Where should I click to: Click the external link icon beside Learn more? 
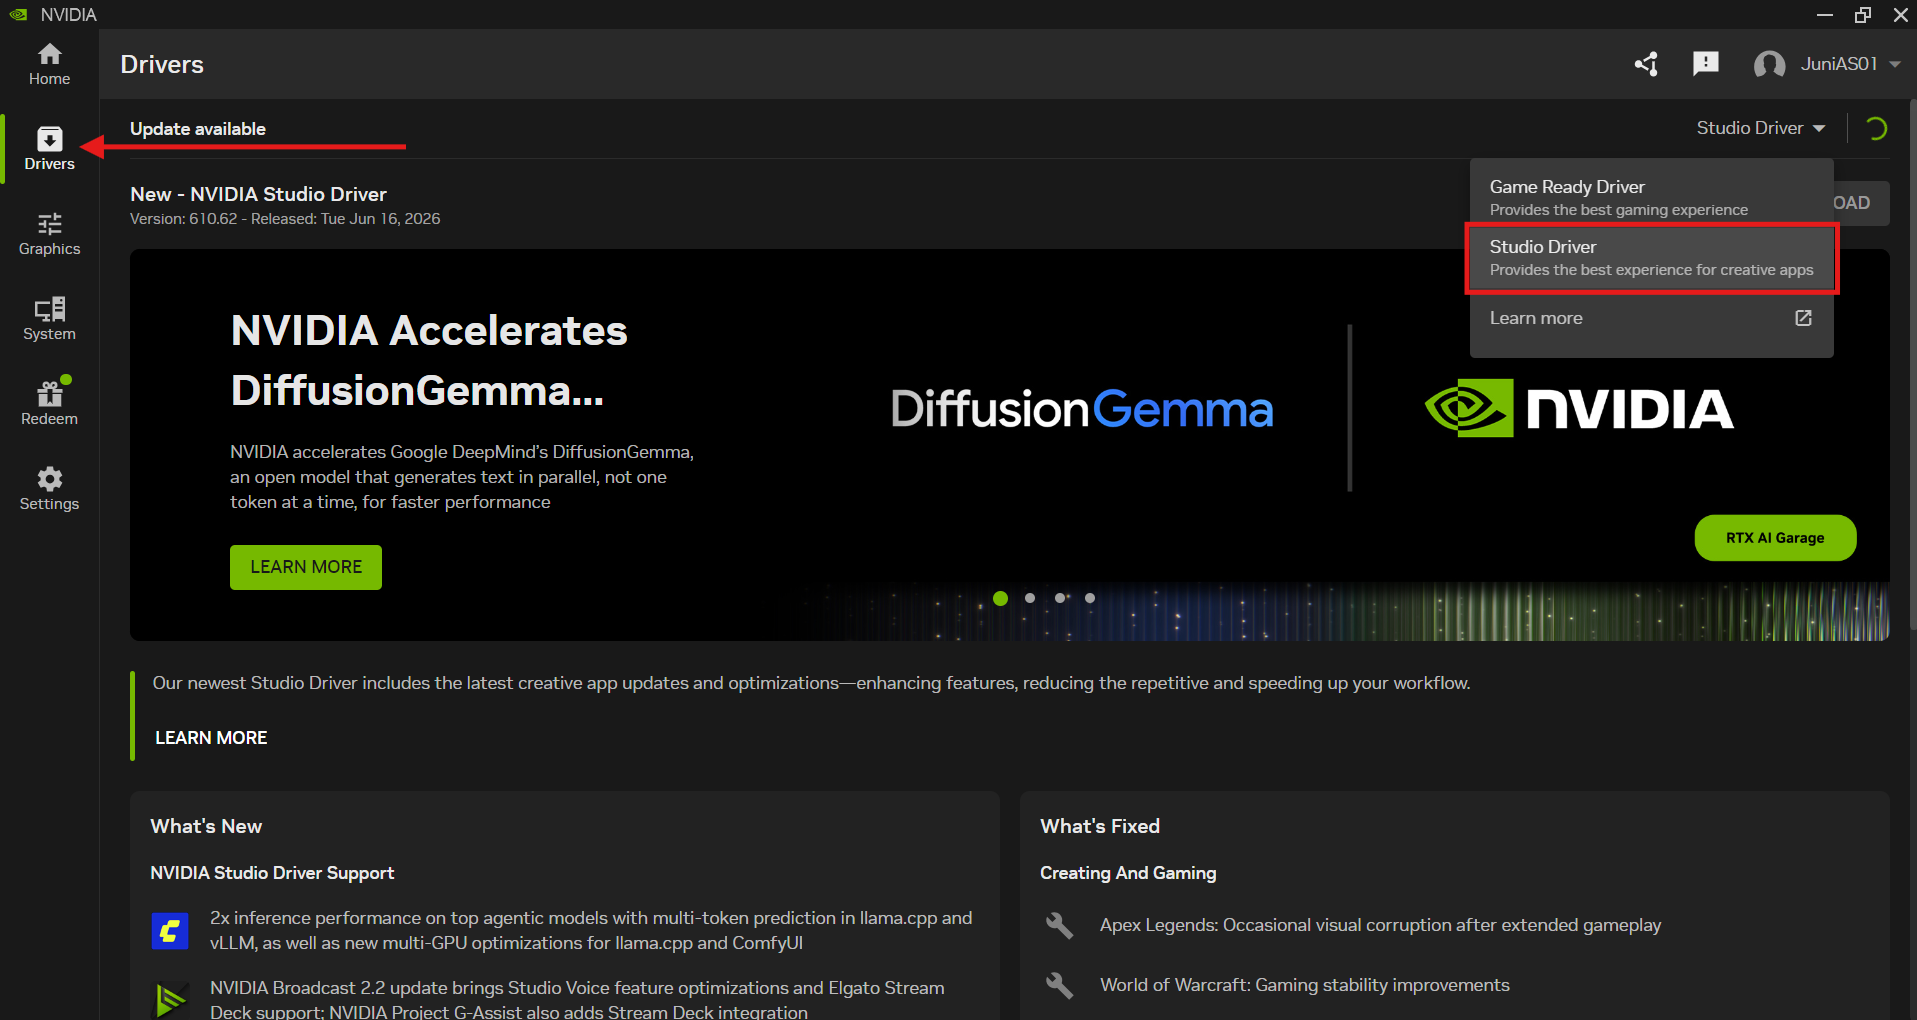pyautogui.click(x=1803, y=318)
